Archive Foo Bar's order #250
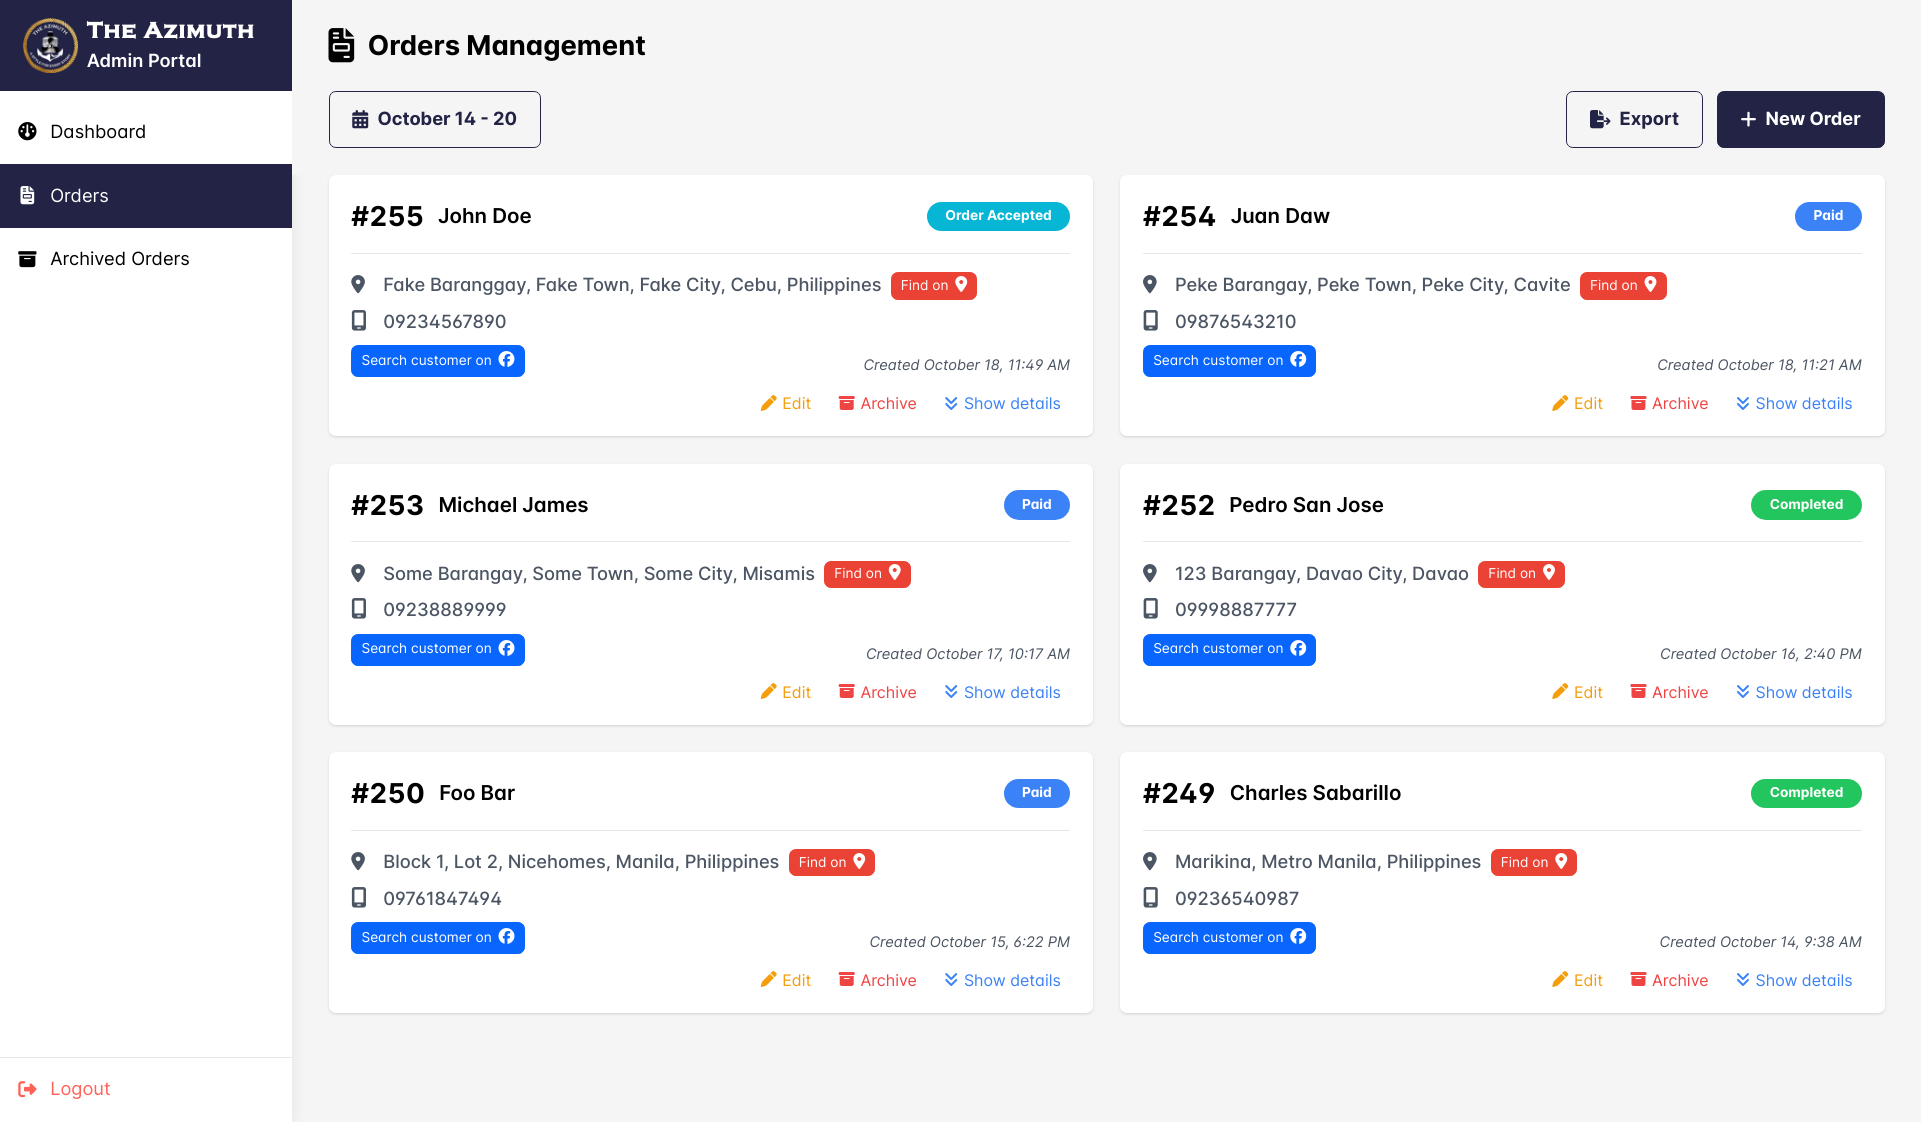The width and height of the screenshot is (1921, 1122). tap(877, 980)
